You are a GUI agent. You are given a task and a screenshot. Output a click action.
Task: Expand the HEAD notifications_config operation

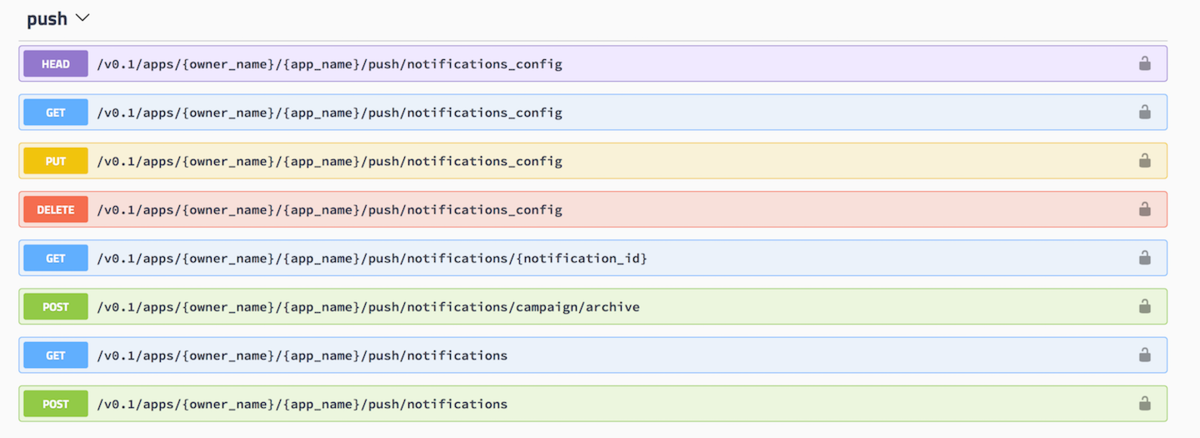(x=593, y=64)
